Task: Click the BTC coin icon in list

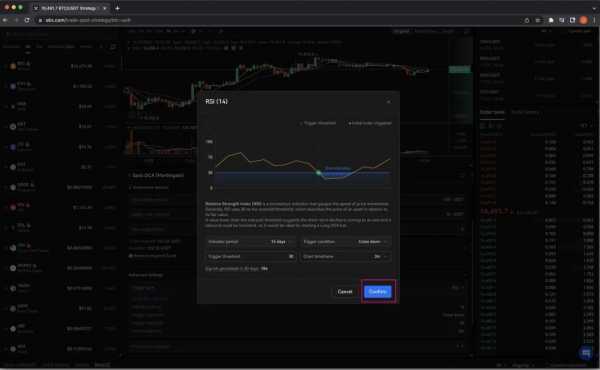Action: click(13, 66)
